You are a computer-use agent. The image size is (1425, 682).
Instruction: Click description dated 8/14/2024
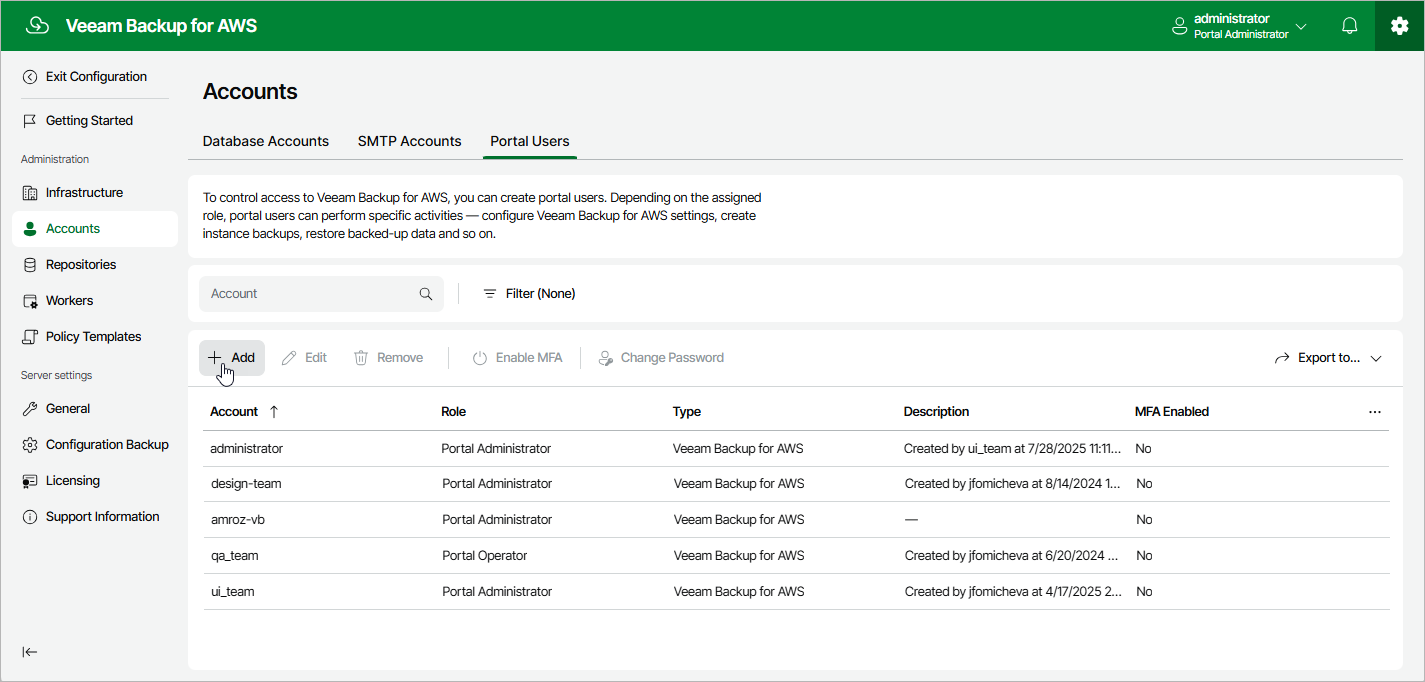point(1013,484)
